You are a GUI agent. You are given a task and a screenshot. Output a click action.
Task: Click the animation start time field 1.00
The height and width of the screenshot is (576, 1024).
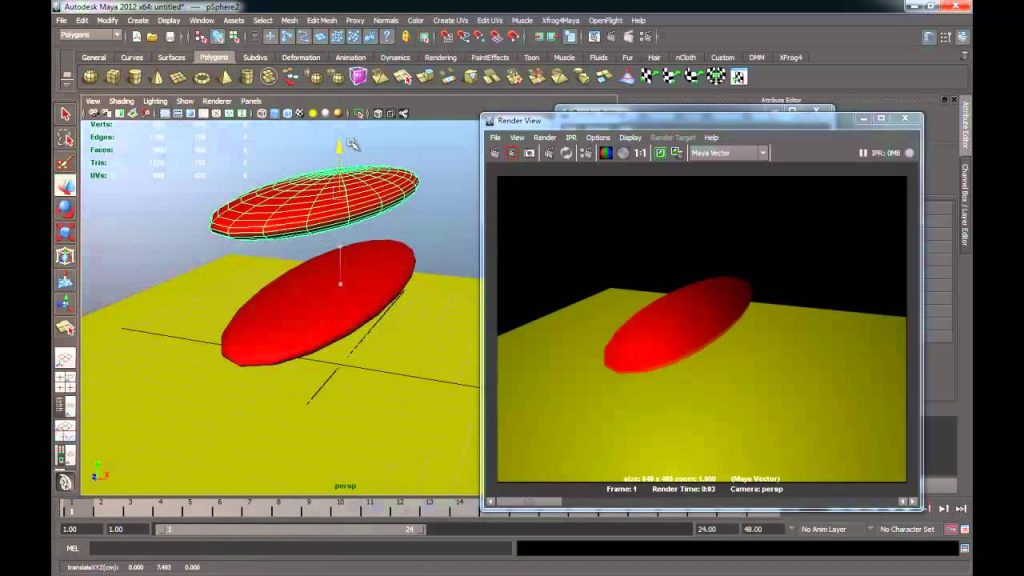pyautogui.click(x=81, y=529)
